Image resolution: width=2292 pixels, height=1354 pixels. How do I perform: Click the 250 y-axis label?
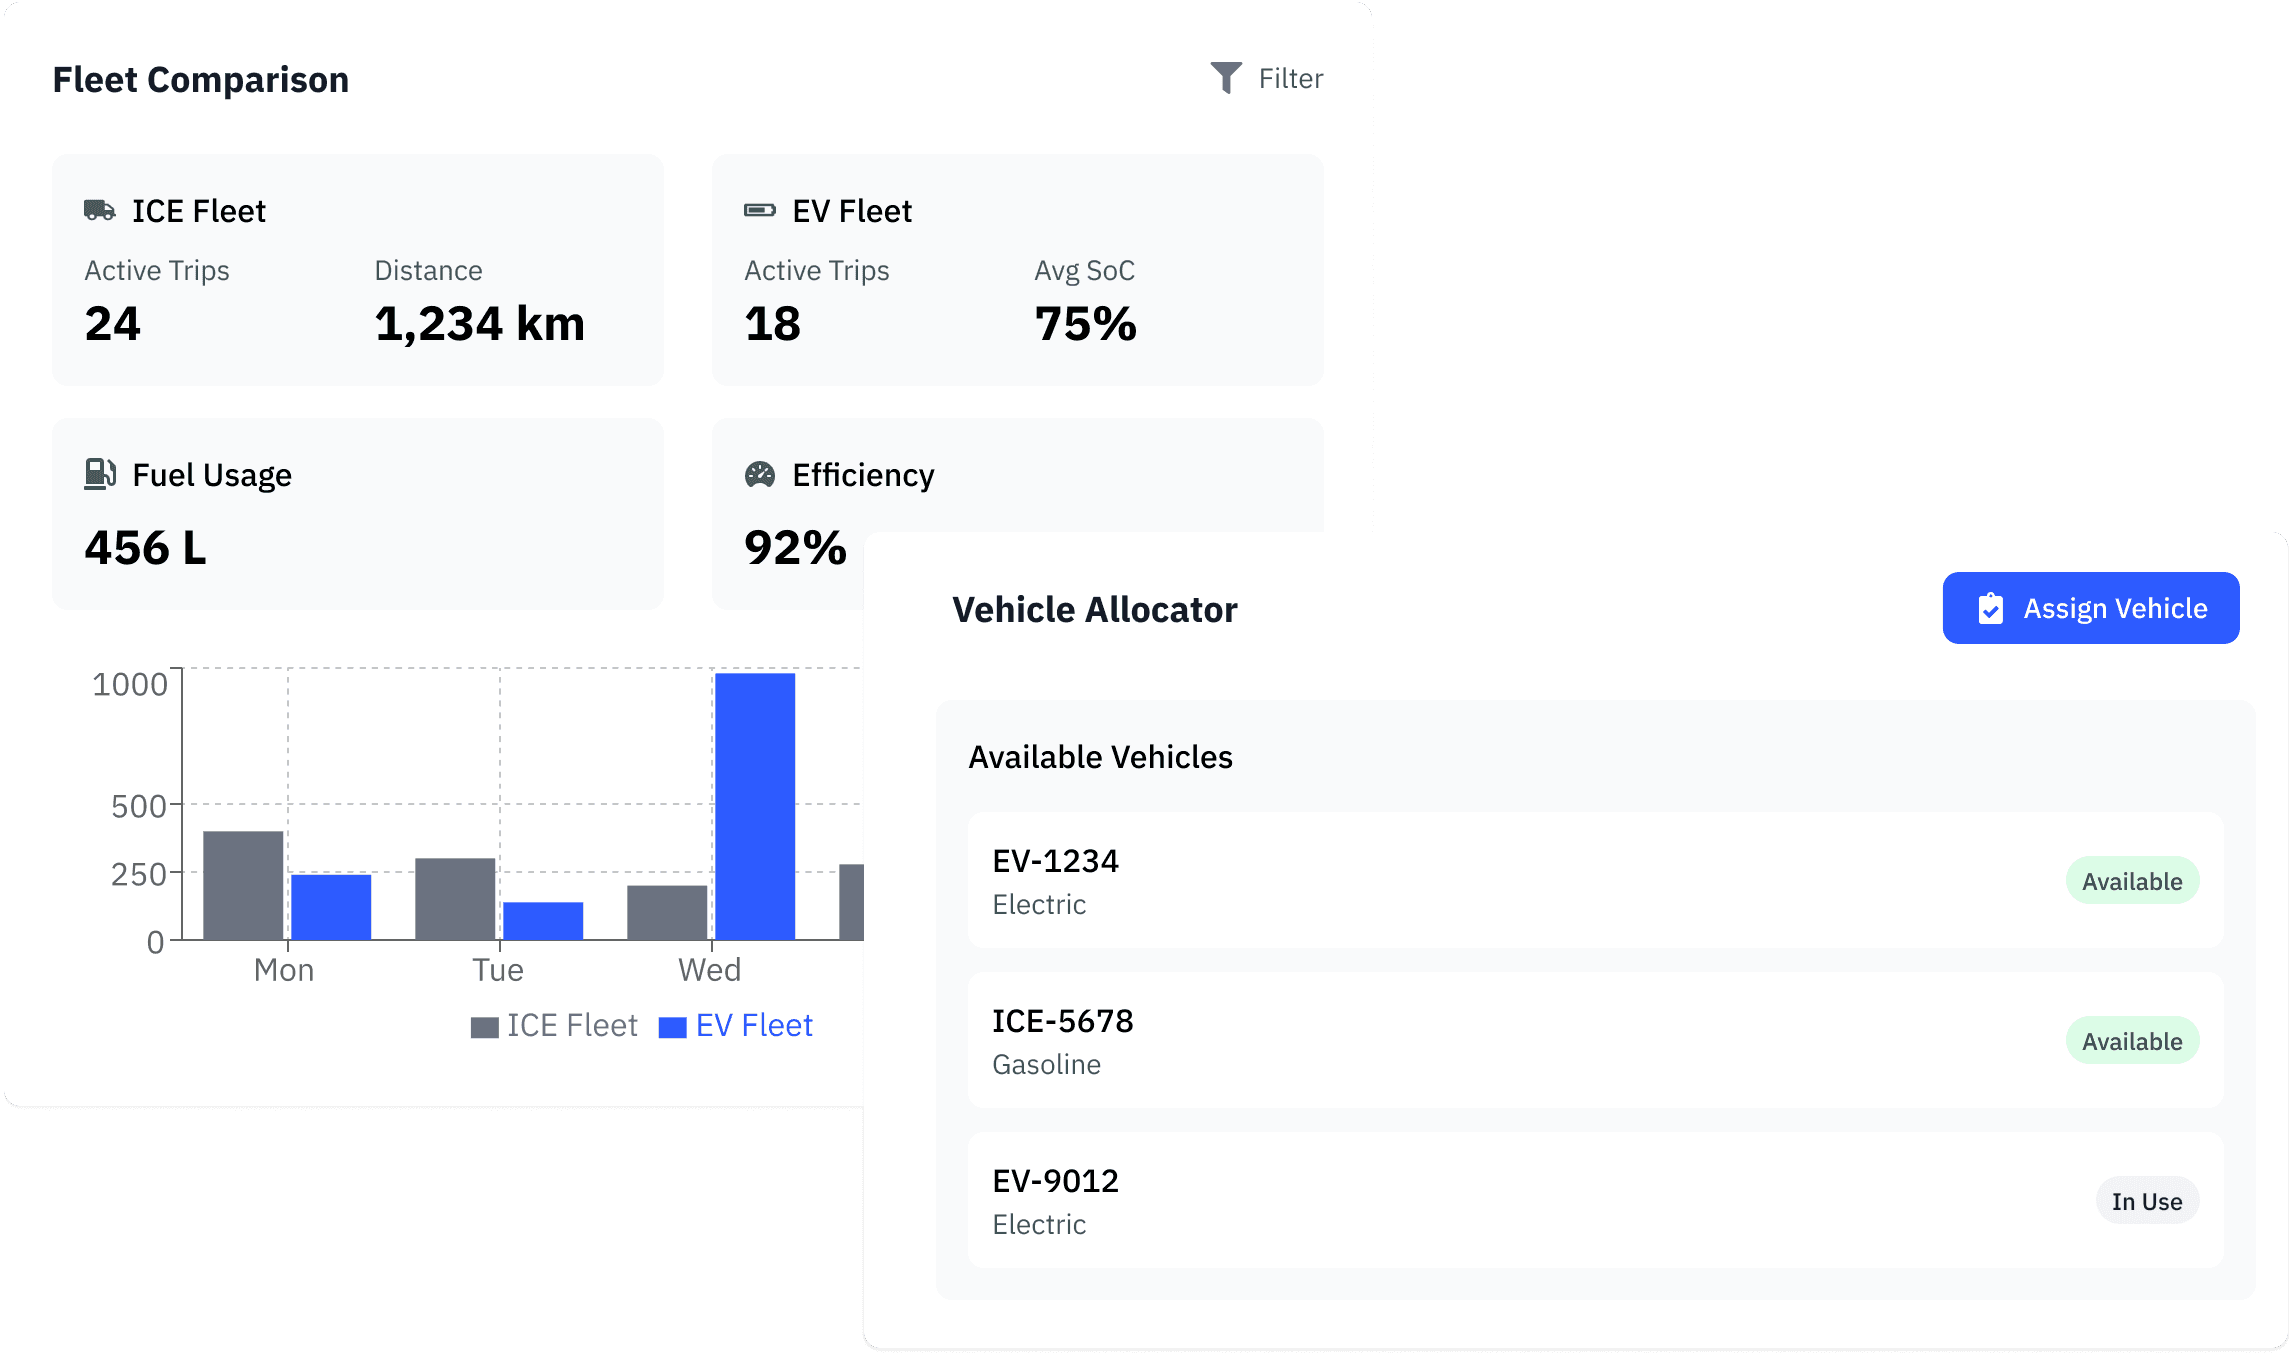pos(139,875)
